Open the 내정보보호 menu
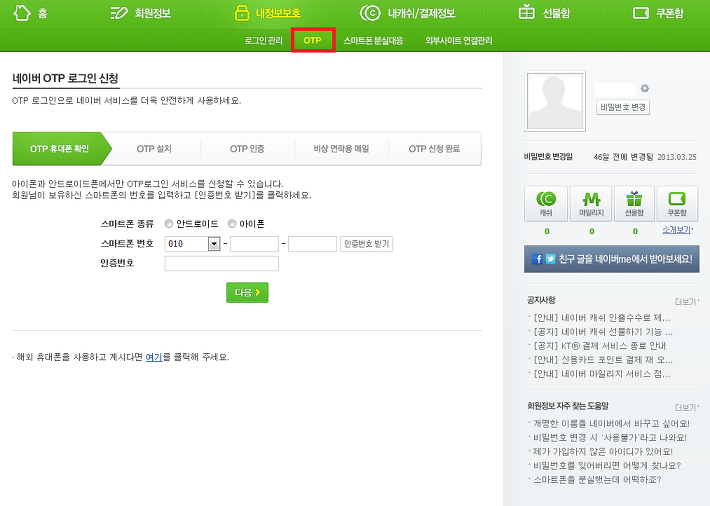 click(x=278, y=13)
